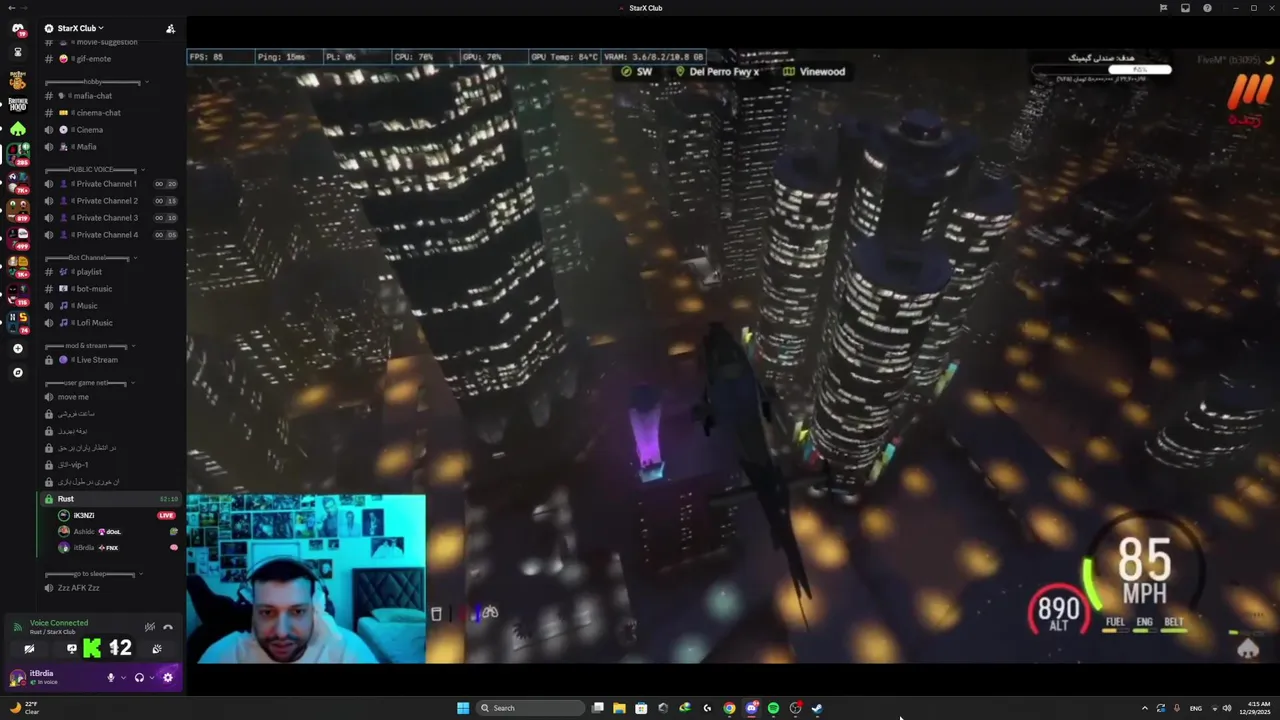The height and width of the screenshot is (720, 1280).
Task: Click the streamer webcam overlay
Action: click(x=306, y=579)
